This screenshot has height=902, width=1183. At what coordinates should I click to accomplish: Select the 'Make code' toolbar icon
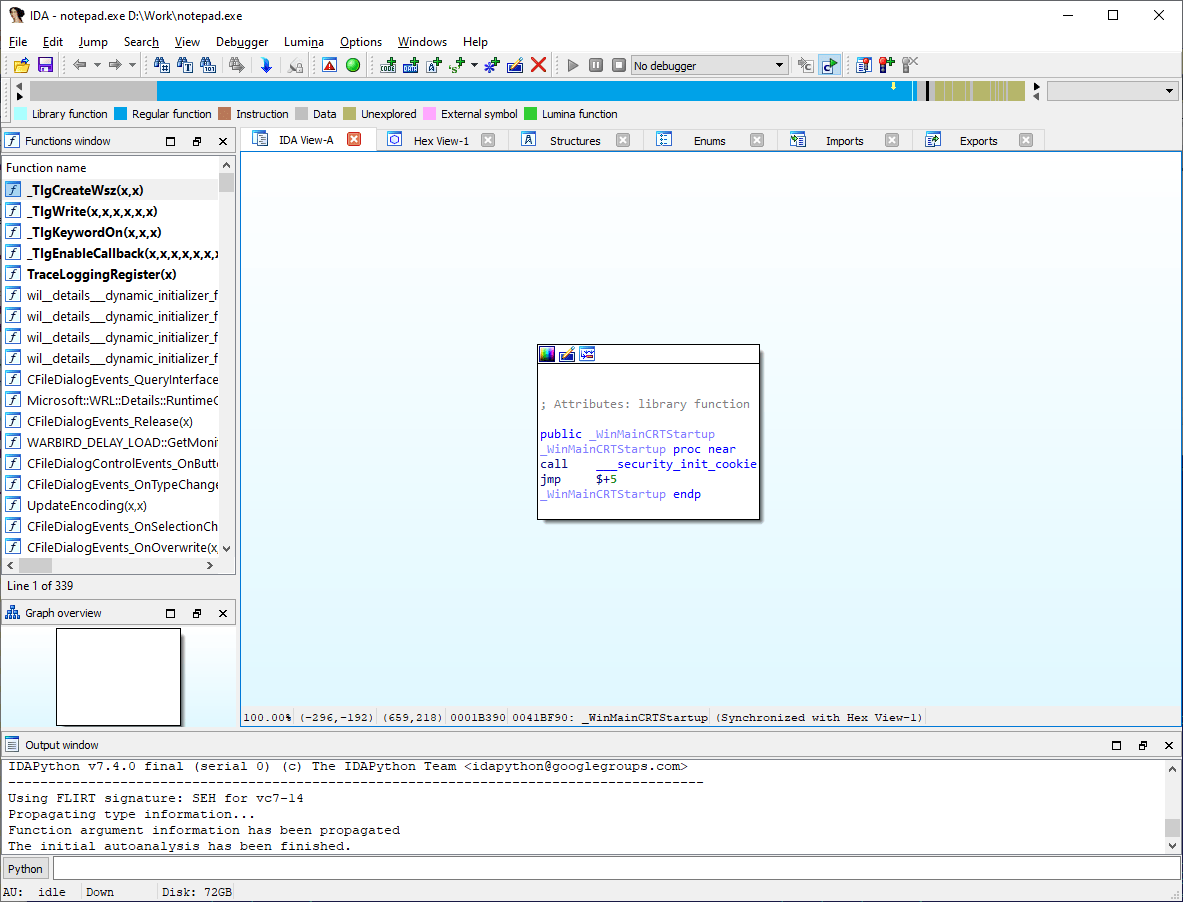click(388, 64)
